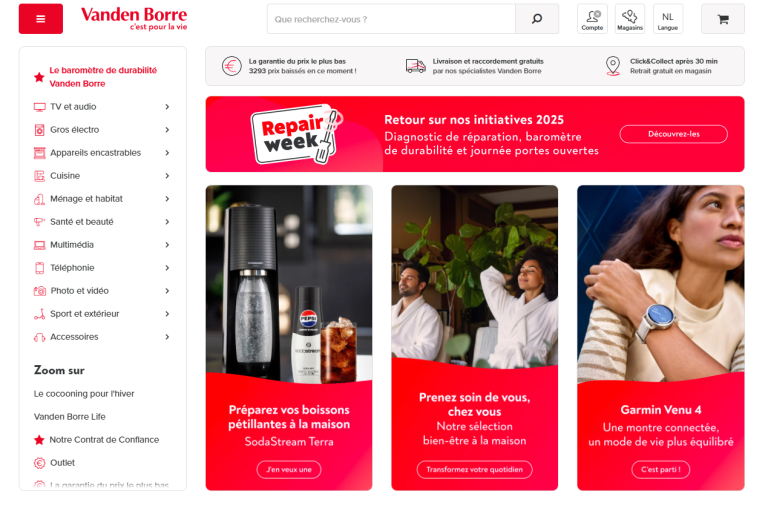The width and height of the screenshot is (768, 505).
Task: Select Sport et extérieur menu item
Action: (x=85, y=314)
